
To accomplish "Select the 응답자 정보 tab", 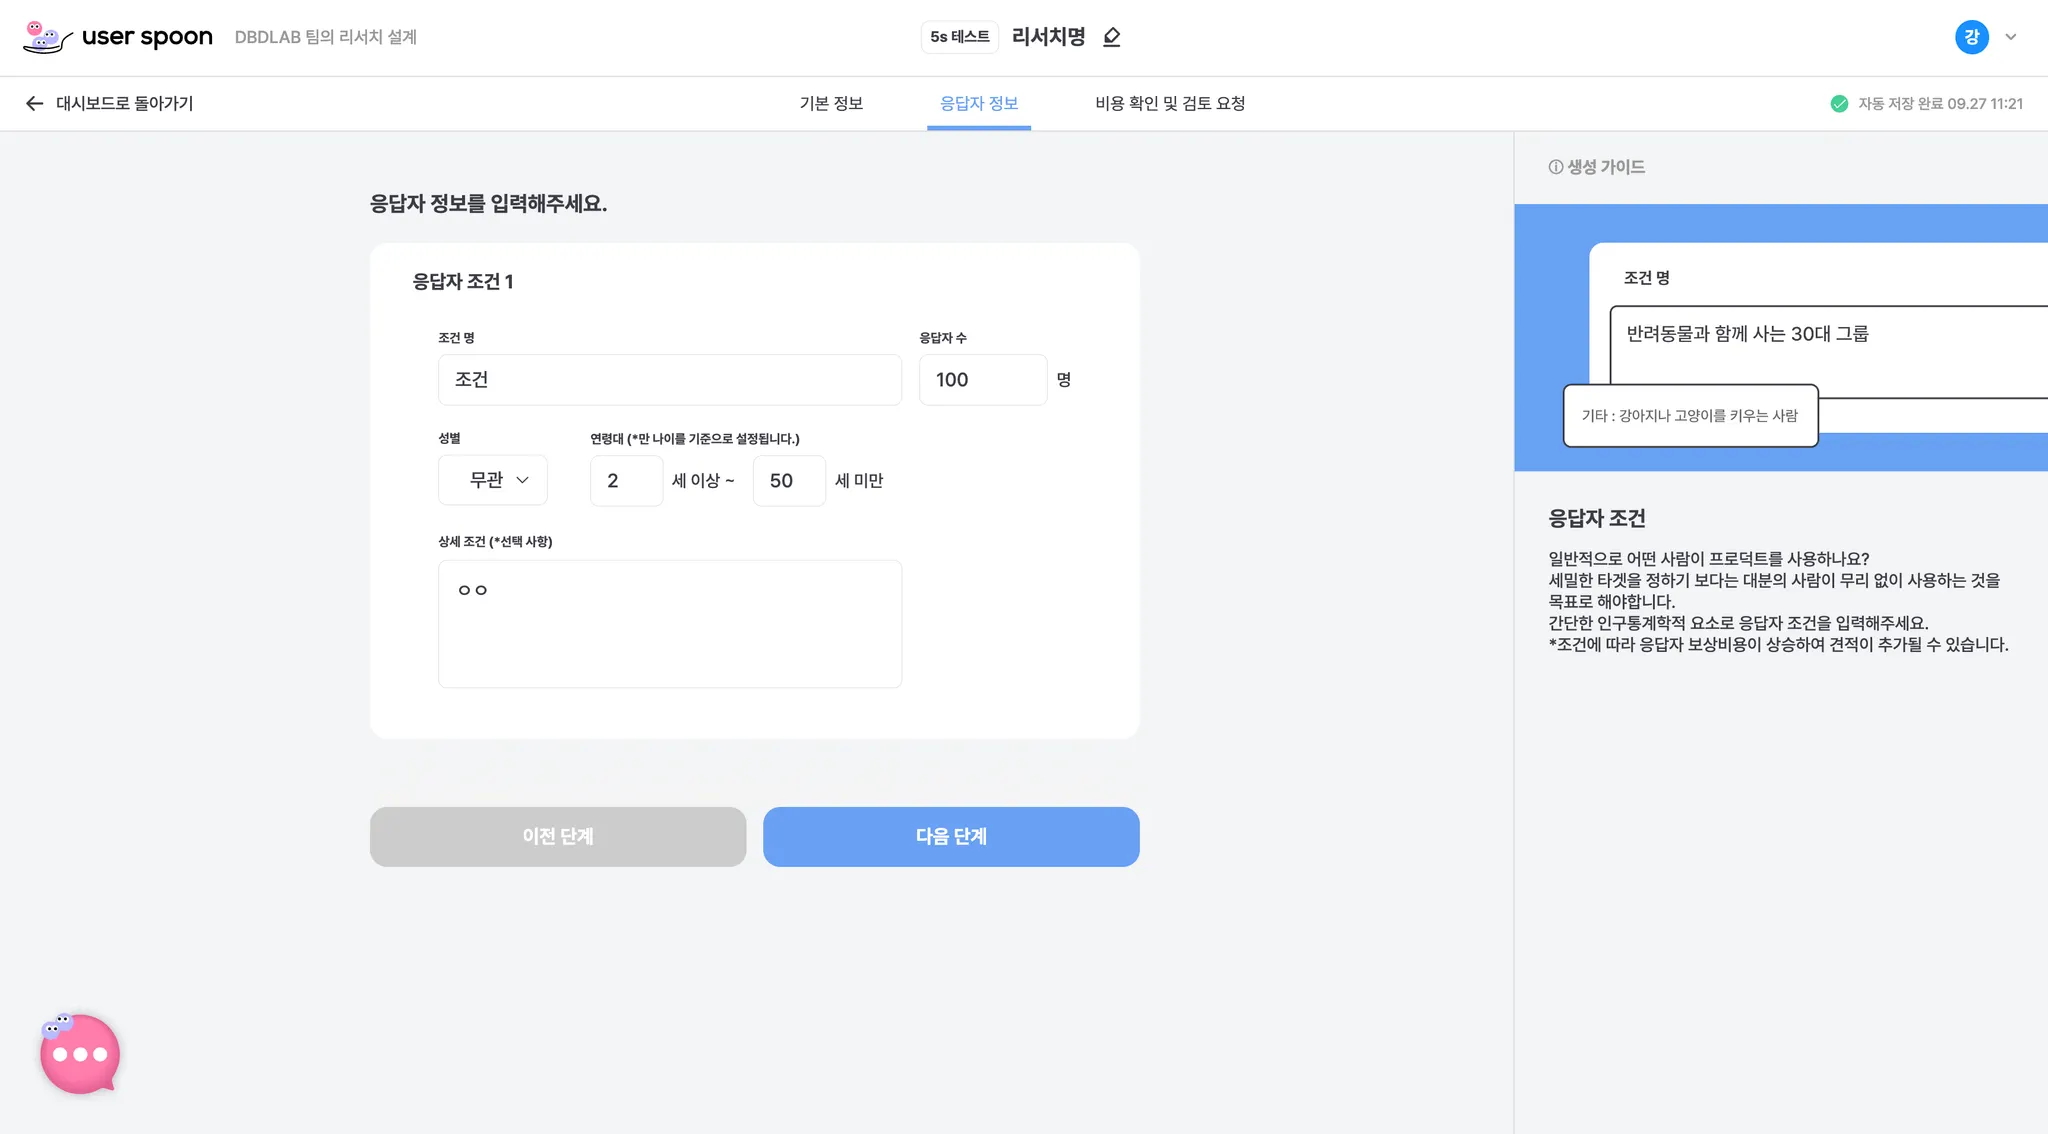I will (978, 103).
